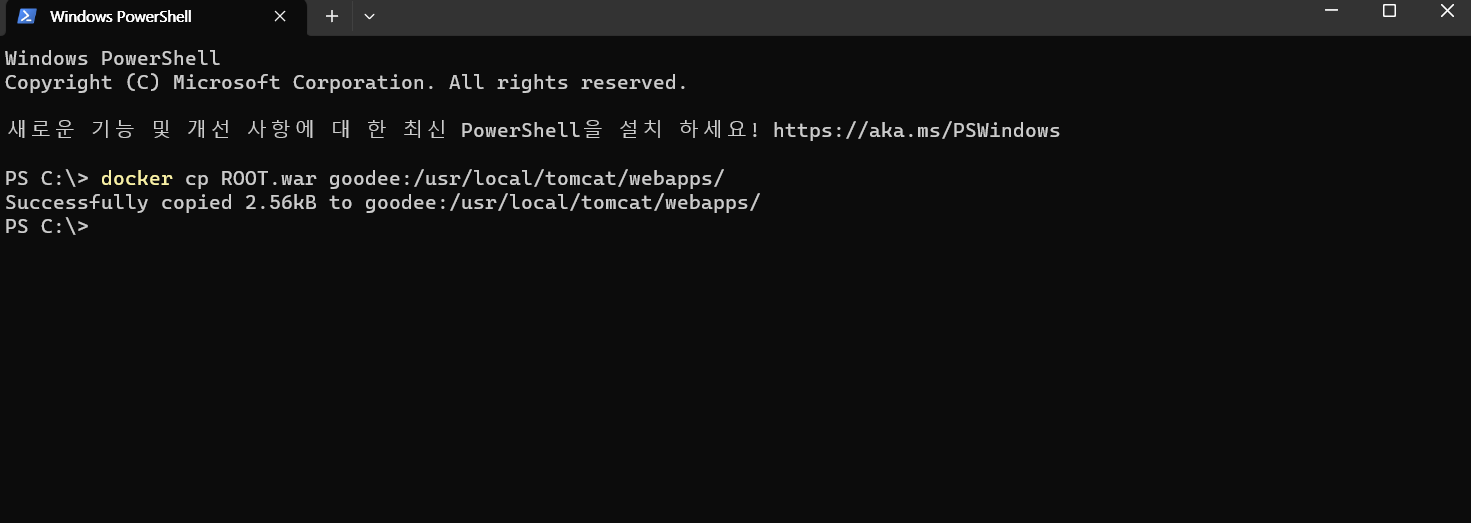The height and width of the screenshot is (523, 1471).
Task: Expand the new-tab profile dropdown chevron
Action: tap(369, 17)
